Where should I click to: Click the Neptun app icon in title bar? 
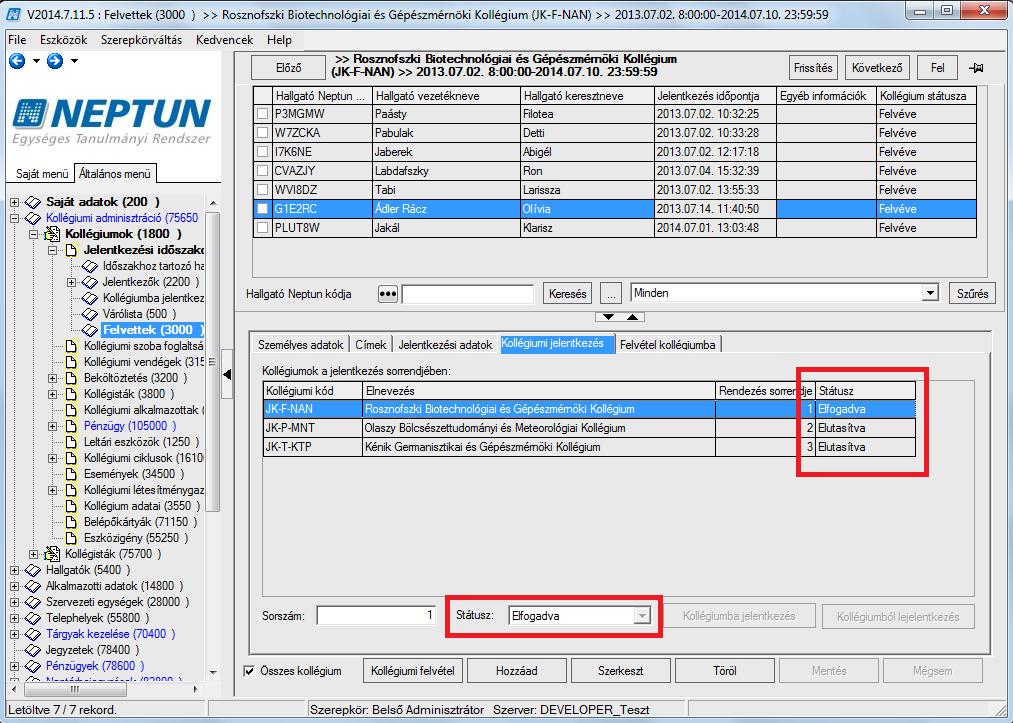coord(12,14)
